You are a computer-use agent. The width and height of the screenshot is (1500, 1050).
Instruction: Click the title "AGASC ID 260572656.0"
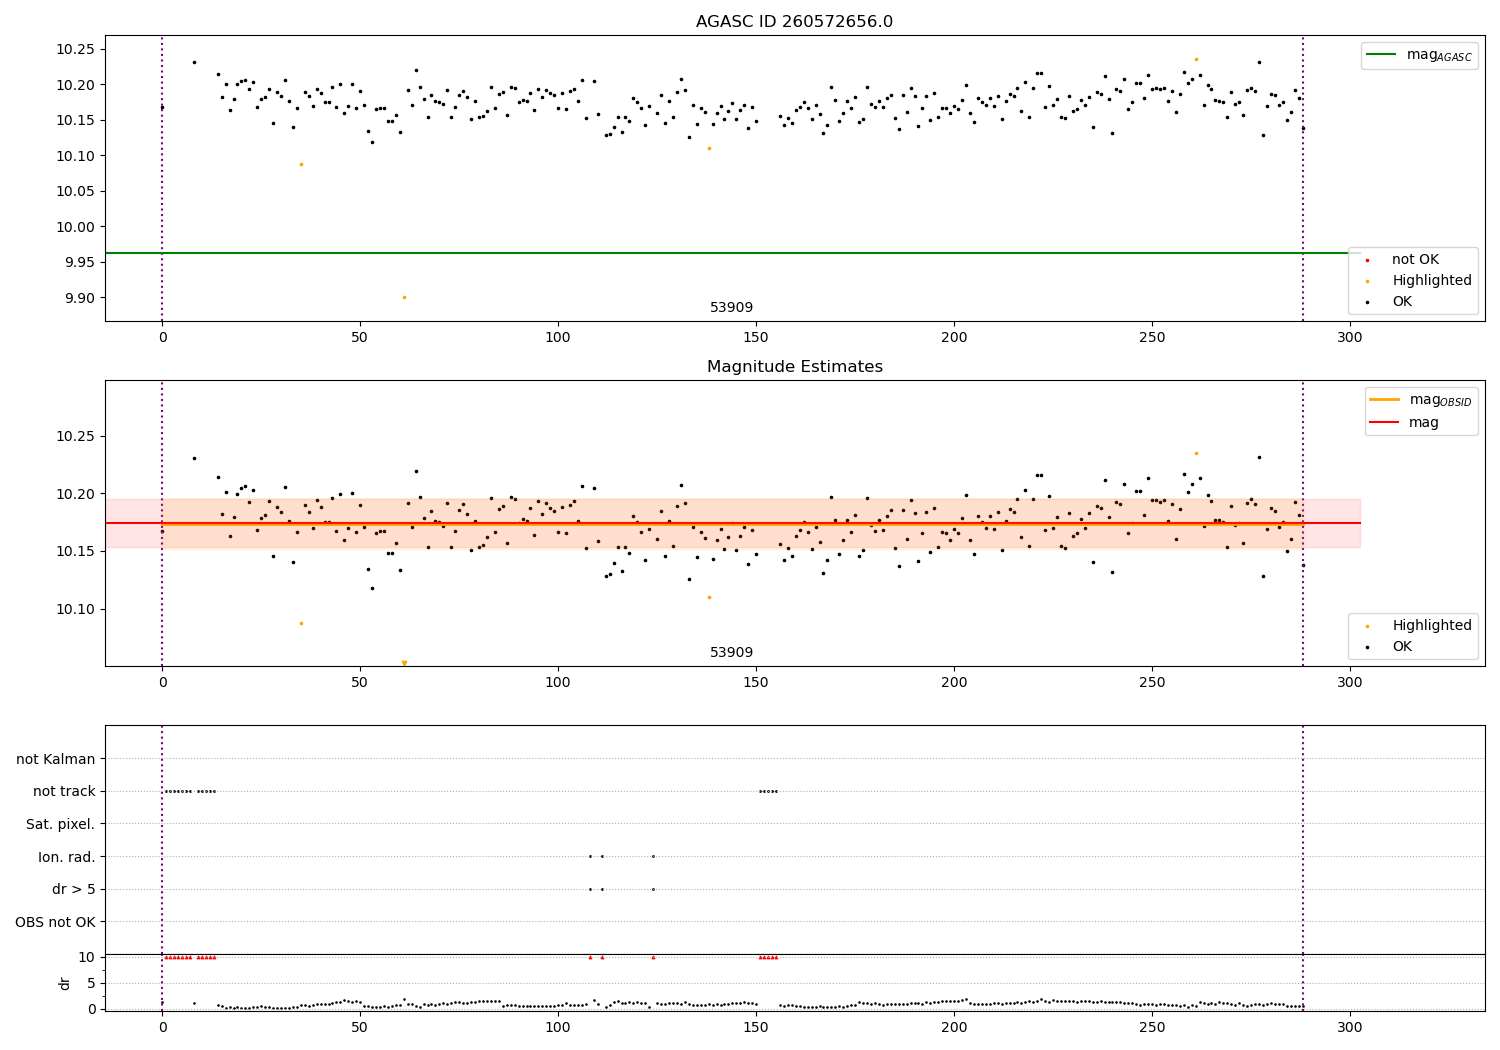794,22
